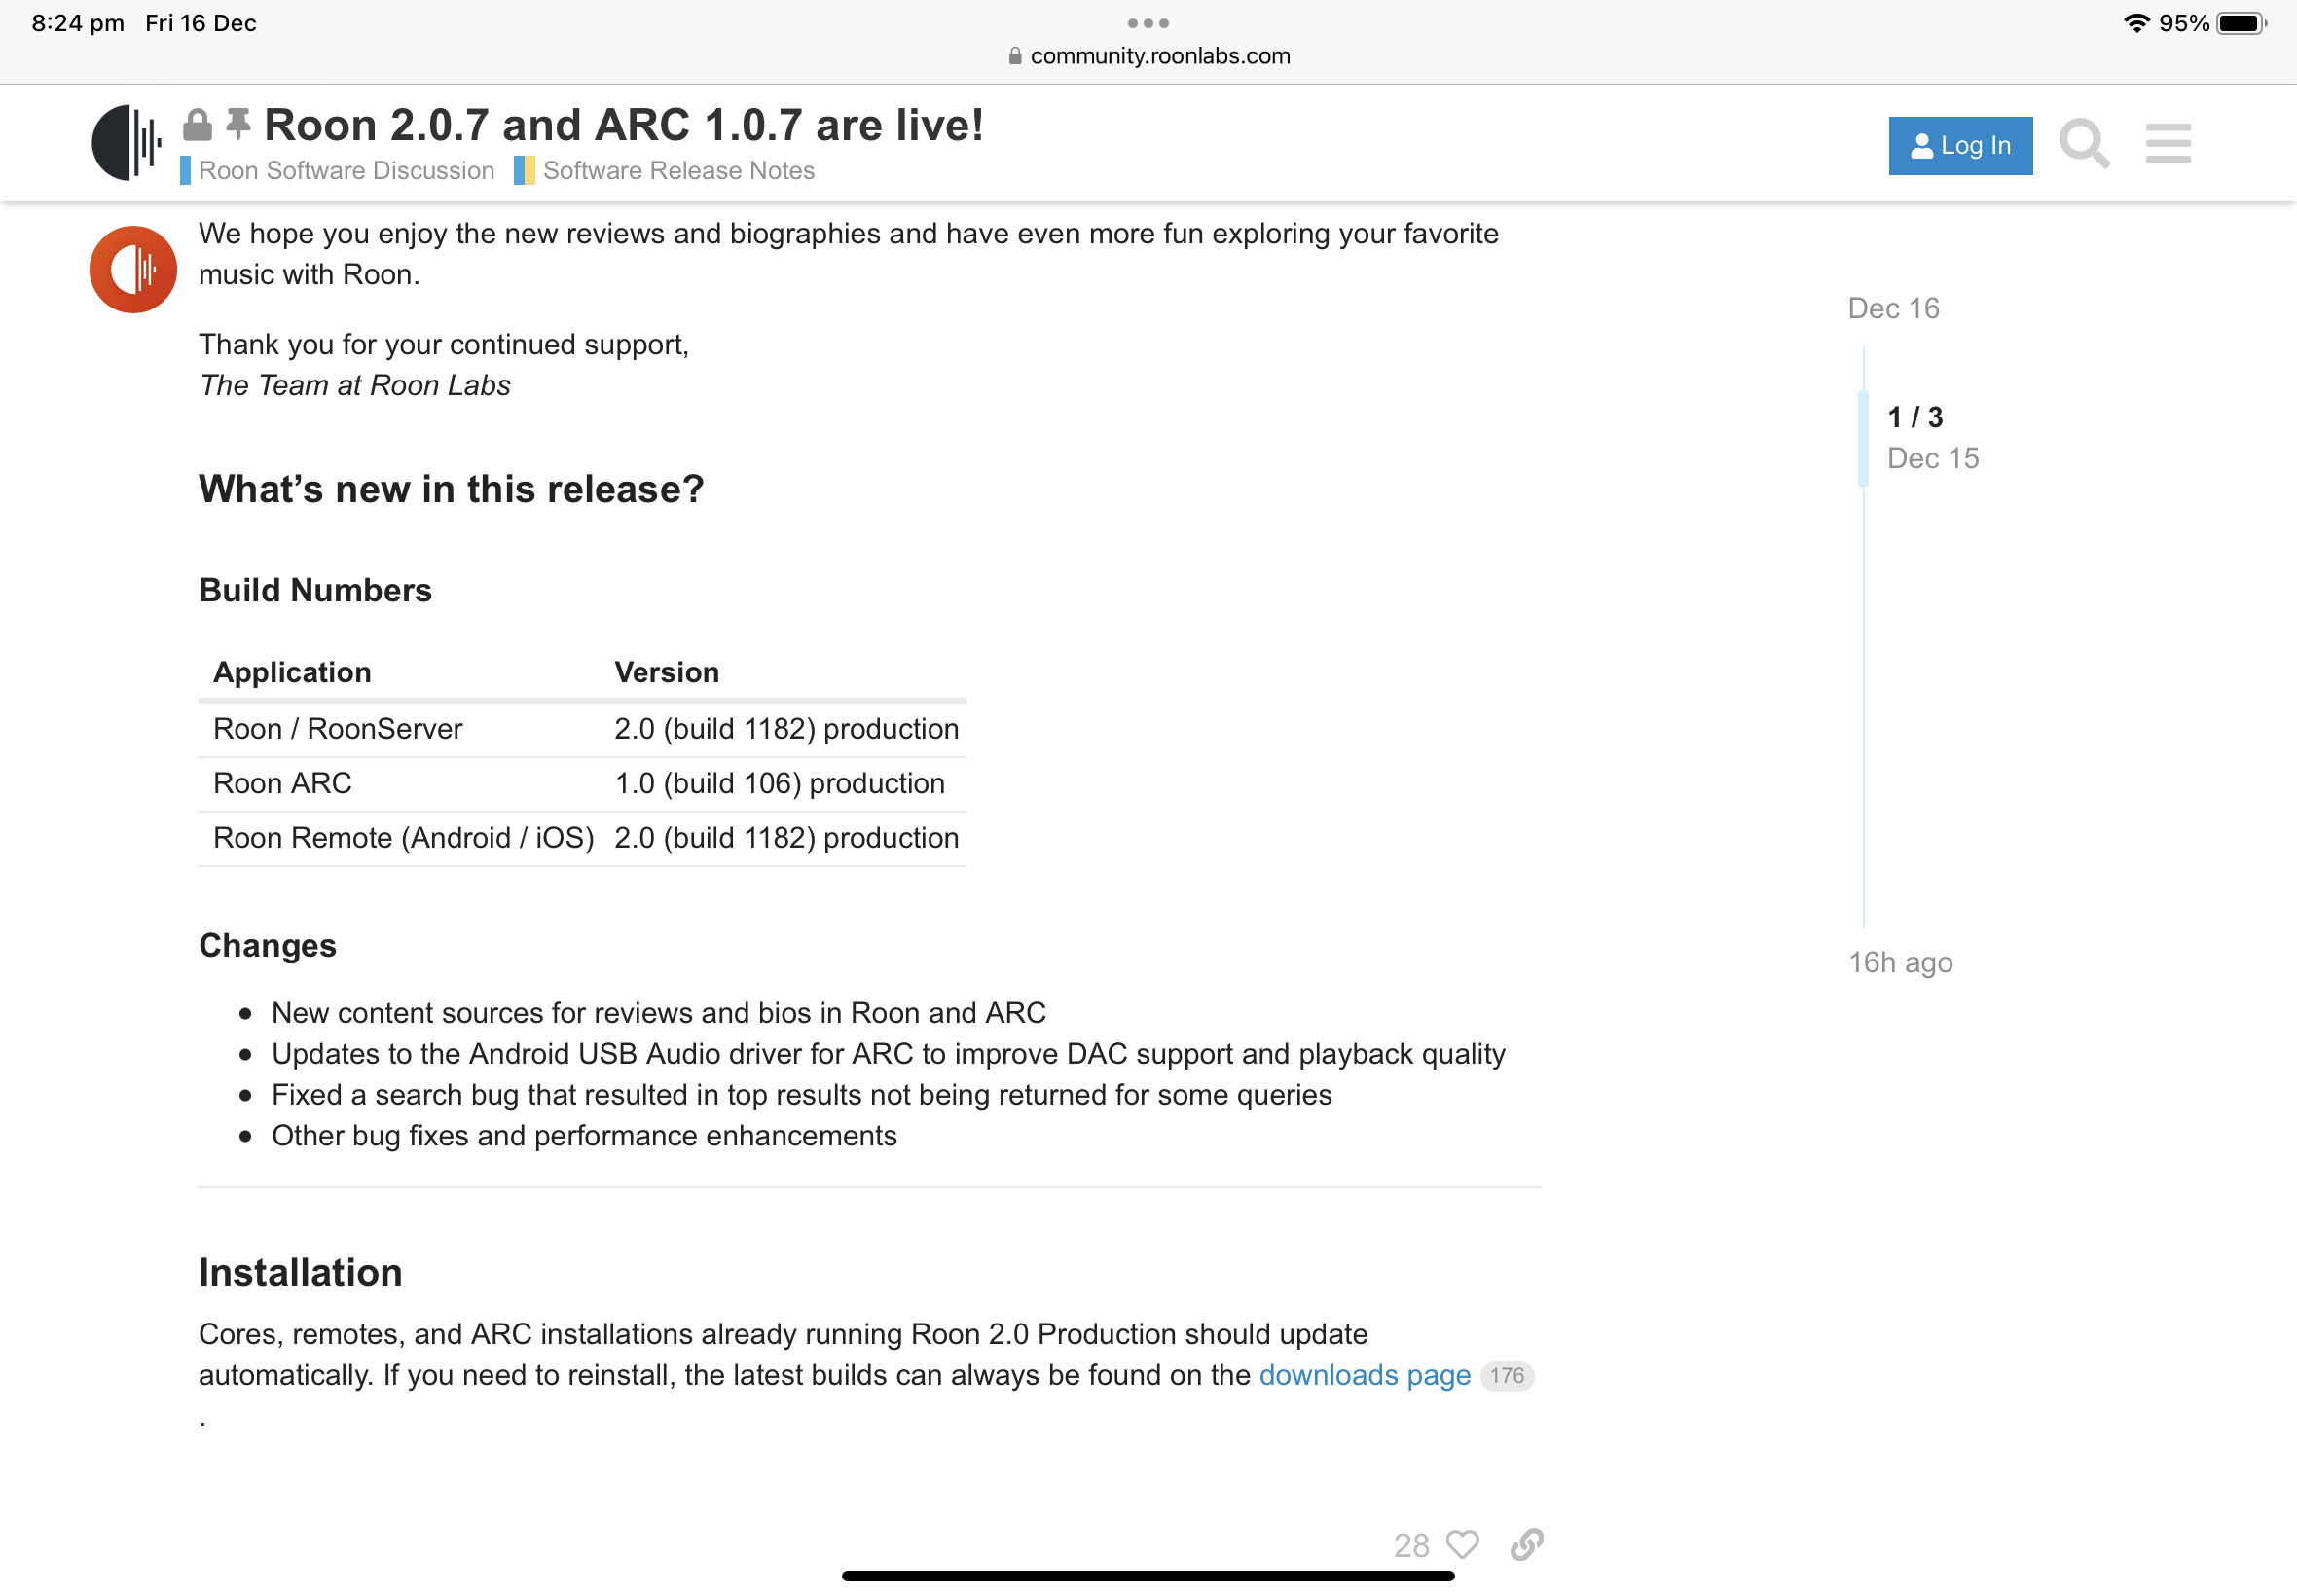The height and width of the screenshot is (1596, 2297).
Task: Show the 176 link click count badge
Action: [x=1506, y=1376]
